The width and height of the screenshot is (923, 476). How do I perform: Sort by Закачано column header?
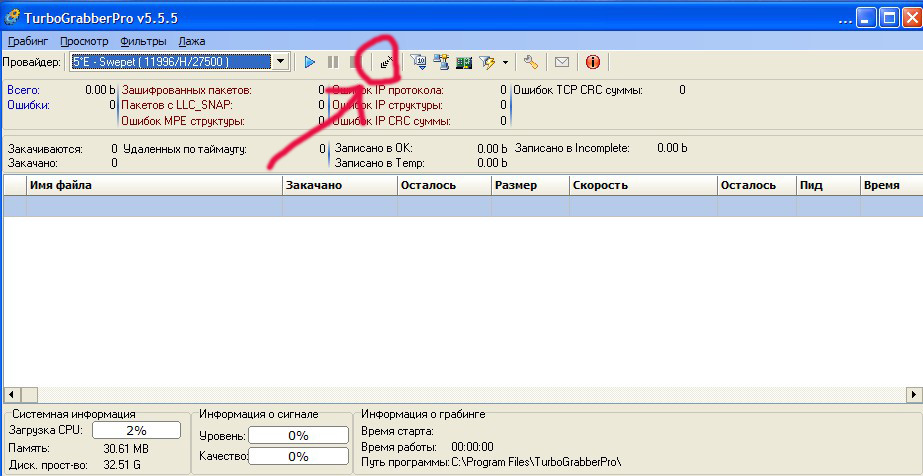pos(340,185)
